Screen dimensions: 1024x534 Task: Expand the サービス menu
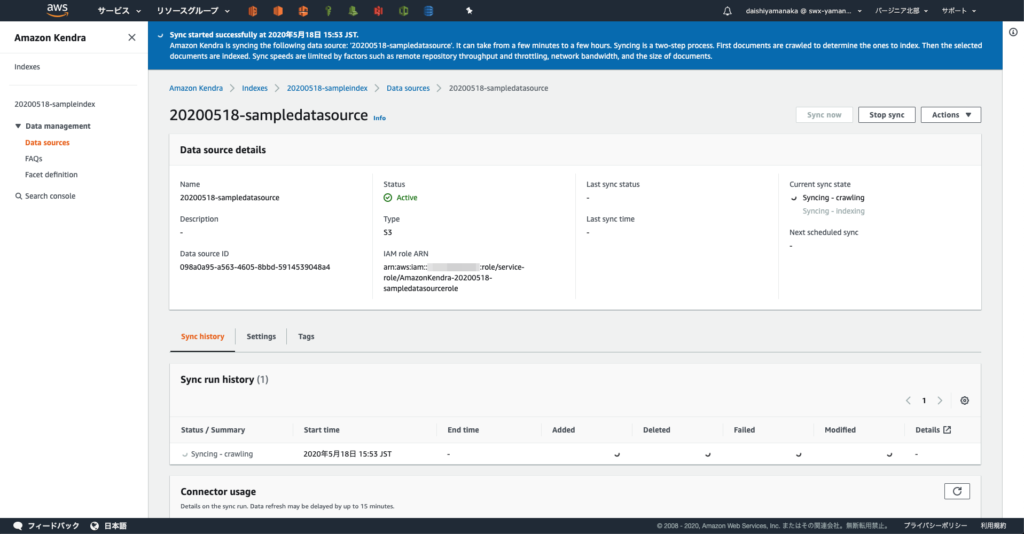tap(119, 11)
